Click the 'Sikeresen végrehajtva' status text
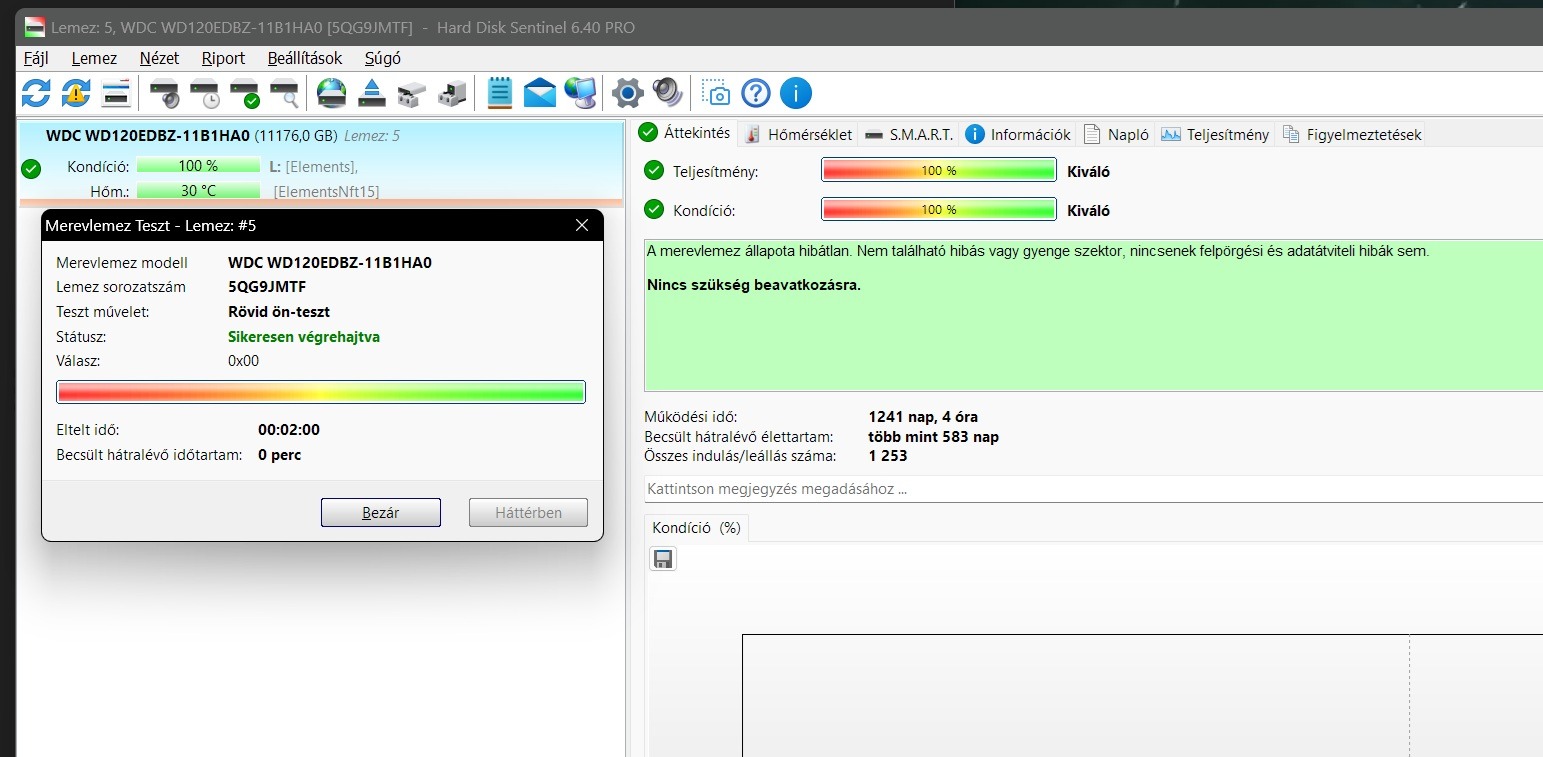The image size is (1543, 757). [304, 337]
